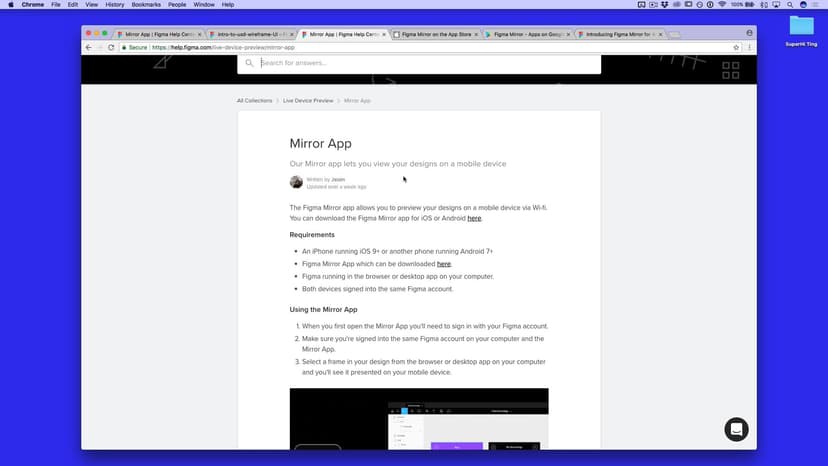Bookmark page with star icon
Screen dimensions: 828x466
point(736,47)
